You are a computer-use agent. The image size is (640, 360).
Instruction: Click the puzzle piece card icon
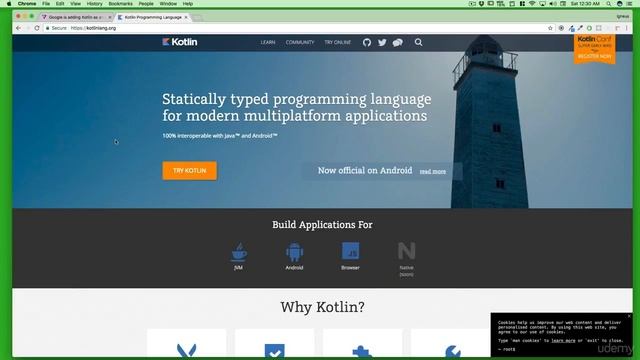(x=362, y=352)
